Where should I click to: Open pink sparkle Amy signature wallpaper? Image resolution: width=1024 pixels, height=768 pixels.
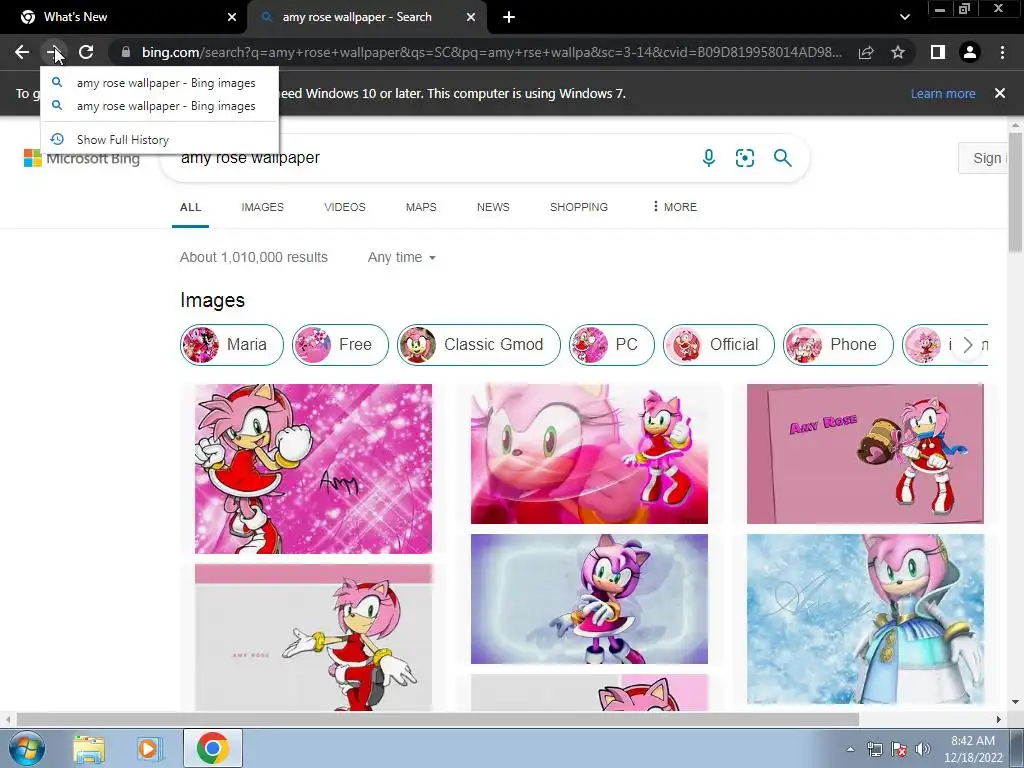pos(313,469)
